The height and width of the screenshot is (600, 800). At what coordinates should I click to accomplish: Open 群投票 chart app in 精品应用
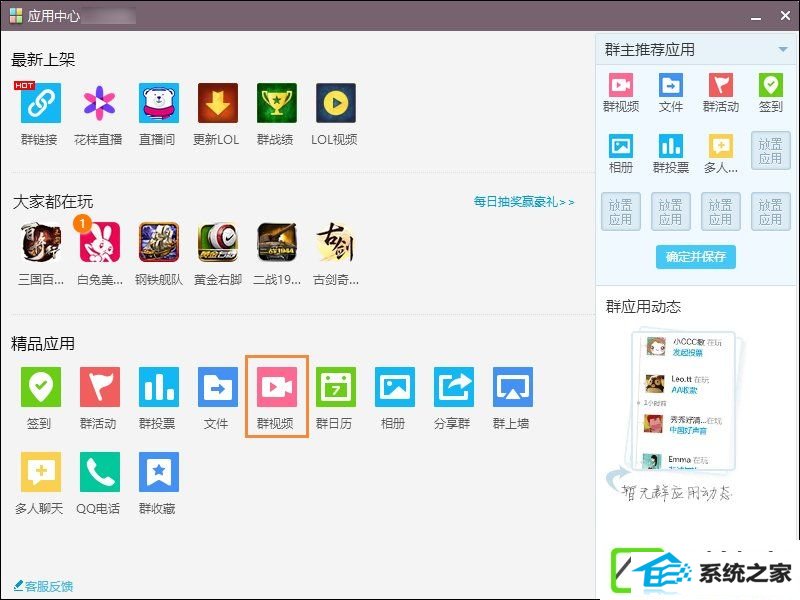159,387
